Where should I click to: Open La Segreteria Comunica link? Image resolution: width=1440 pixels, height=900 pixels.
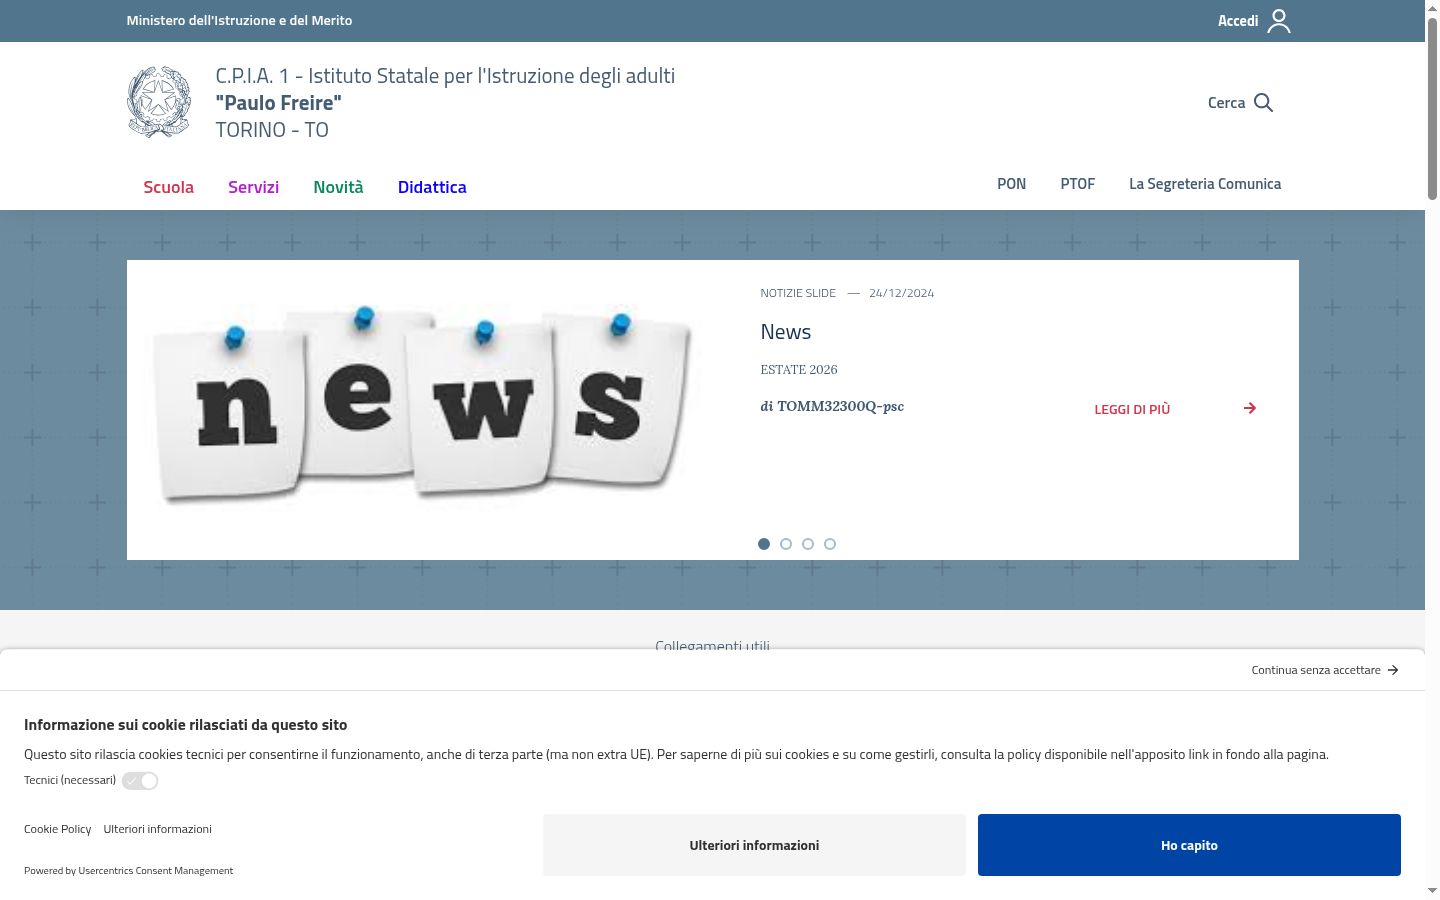coord(1205,184)
